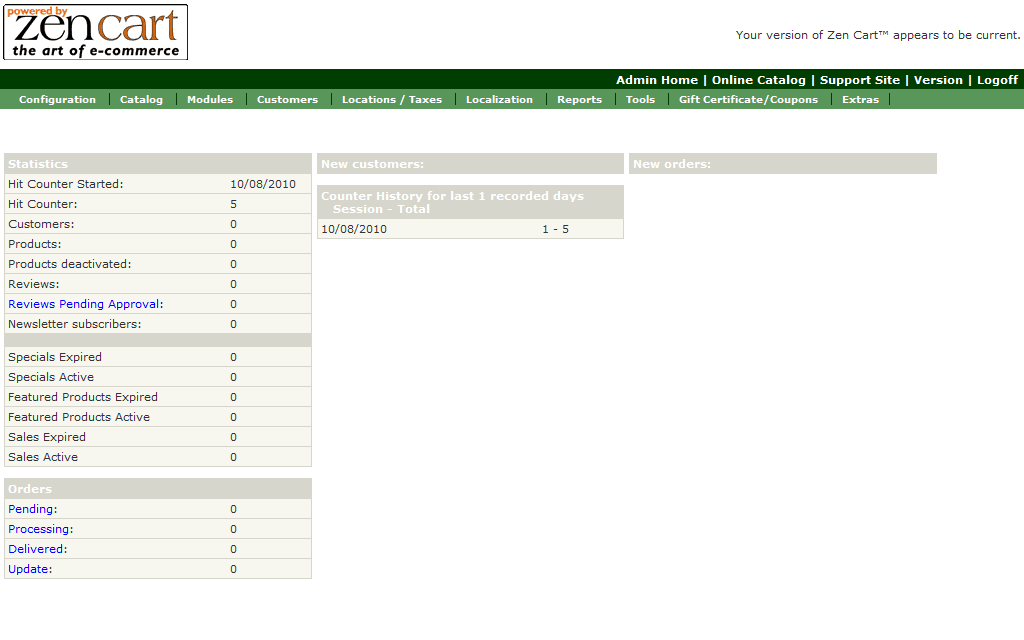Open the Localization menu

pyautogui.click(x=499, y=99)
